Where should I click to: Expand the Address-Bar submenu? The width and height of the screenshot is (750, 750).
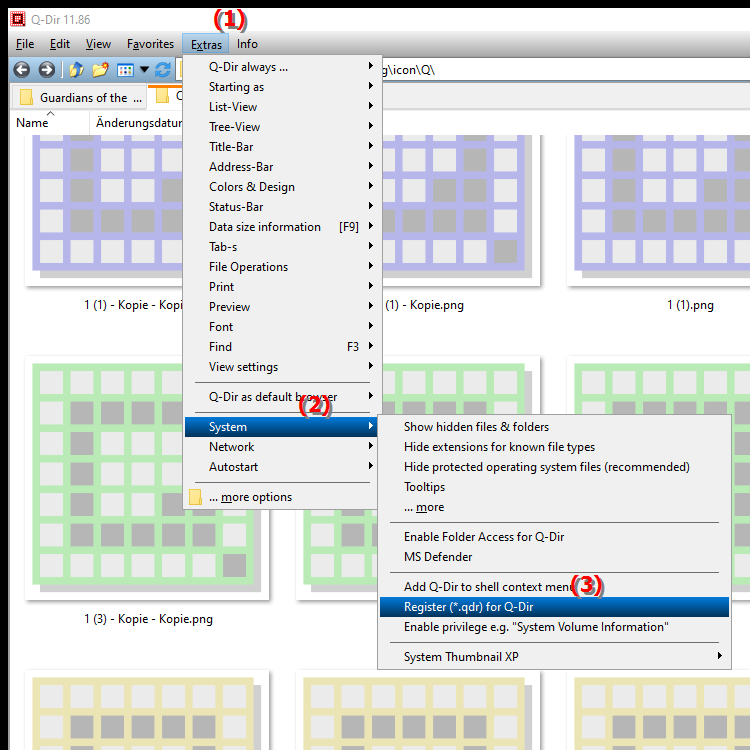pos(281,167)
